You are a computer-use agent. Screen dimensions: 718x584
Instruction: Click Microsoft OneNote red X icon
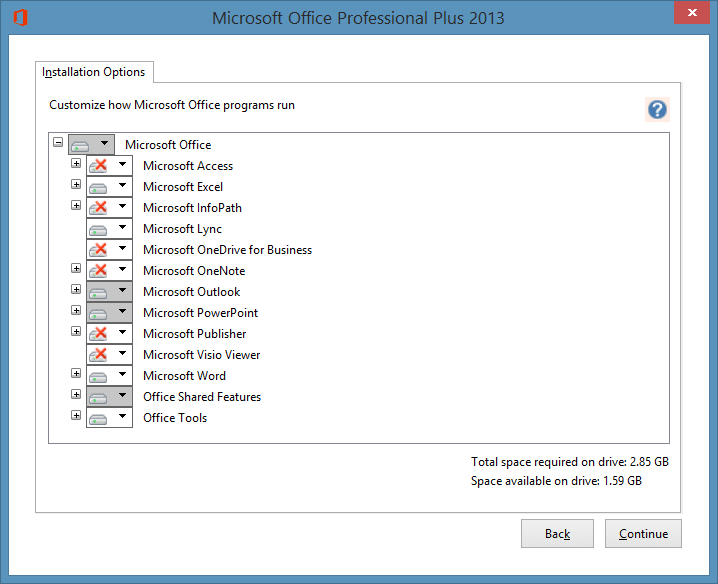pyautogui.click(x=98, y=271)
